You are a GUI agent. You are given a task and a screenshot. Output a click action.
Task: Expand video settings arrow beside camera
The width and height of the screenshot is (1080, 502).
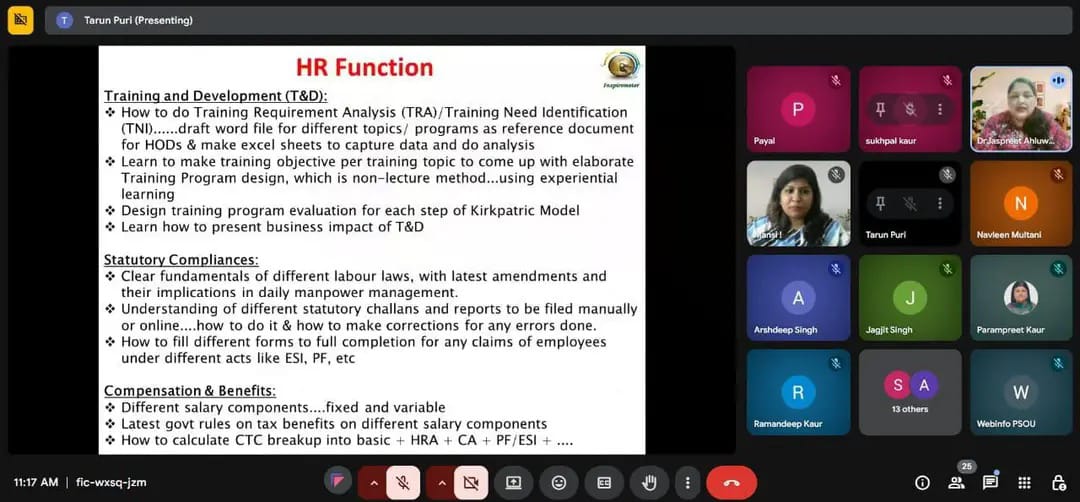[441, 482]
